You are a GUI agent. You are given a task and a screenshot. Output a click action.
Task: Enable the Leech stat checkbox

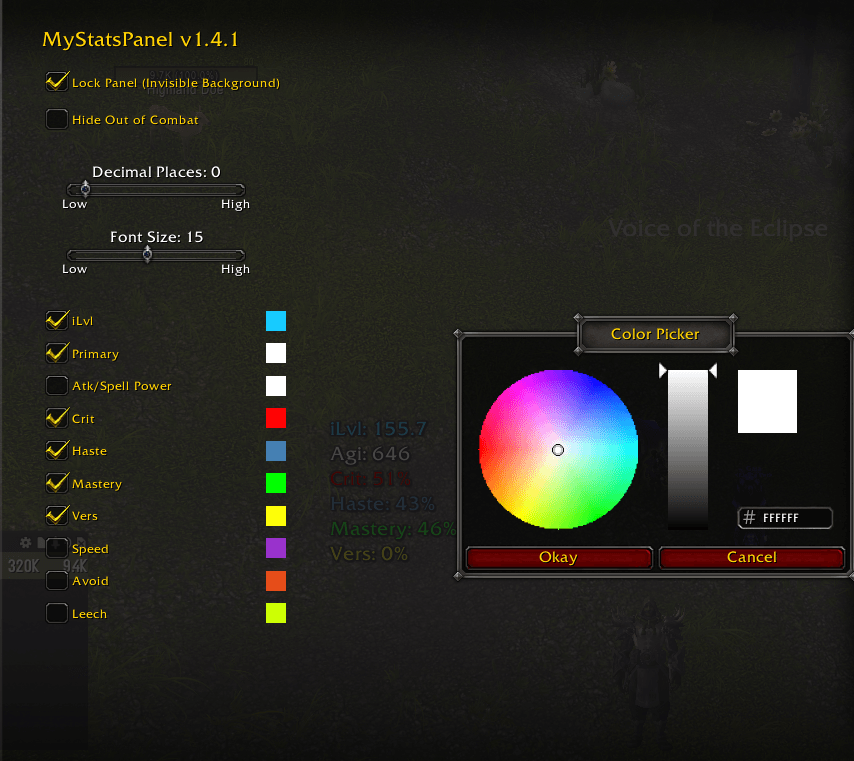click(x=57, y=613)
